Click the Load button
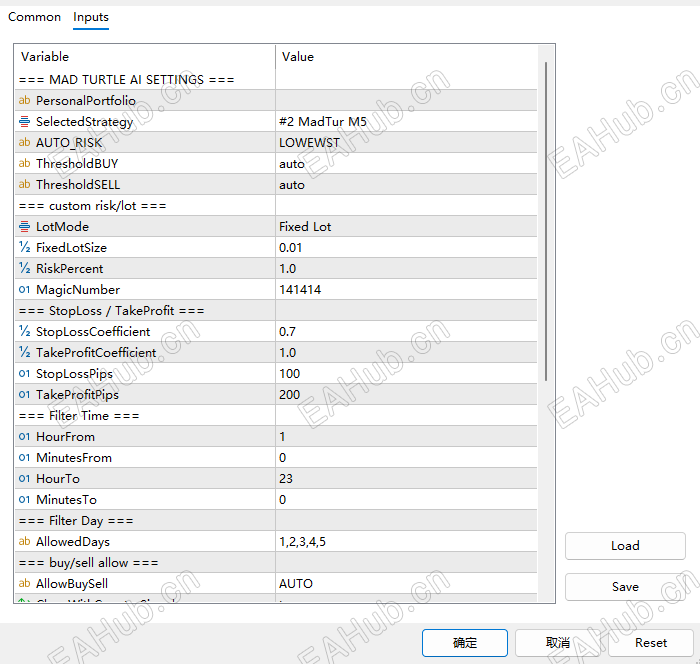 (x=625, y=546)
